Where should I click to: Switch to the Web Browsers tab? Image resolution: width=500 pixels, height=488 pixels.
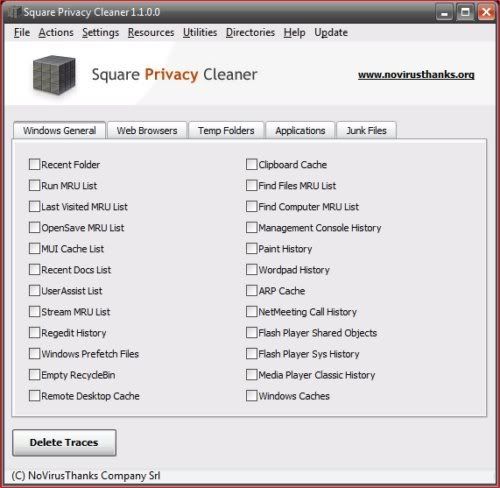click(147, 130)
